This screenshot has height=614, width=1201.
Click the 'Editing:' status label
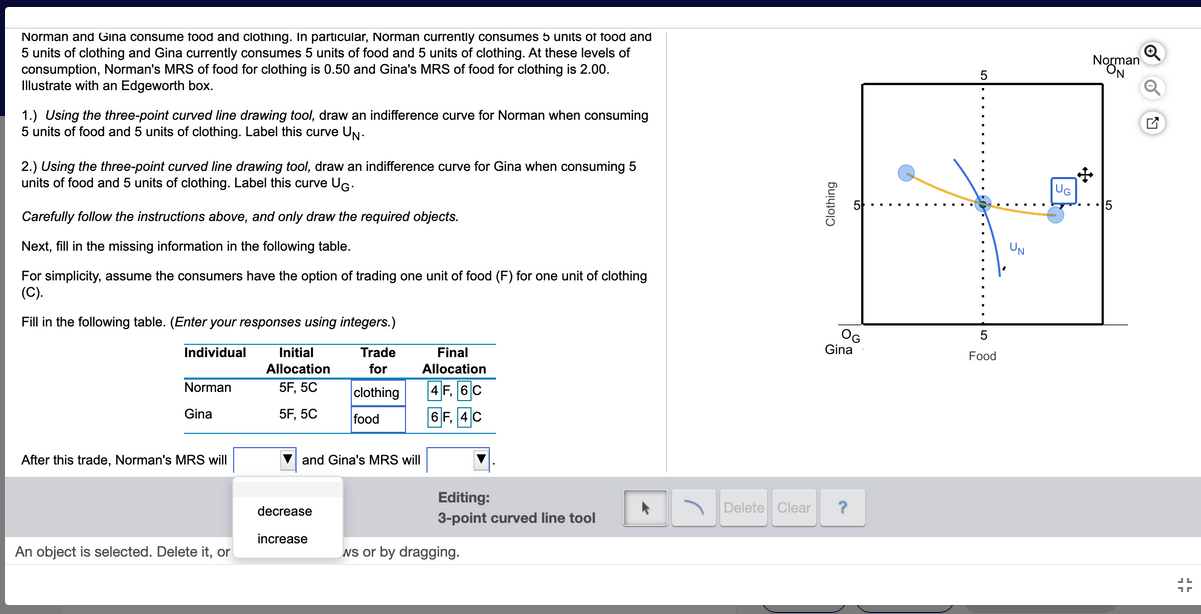tap(464, 497)
